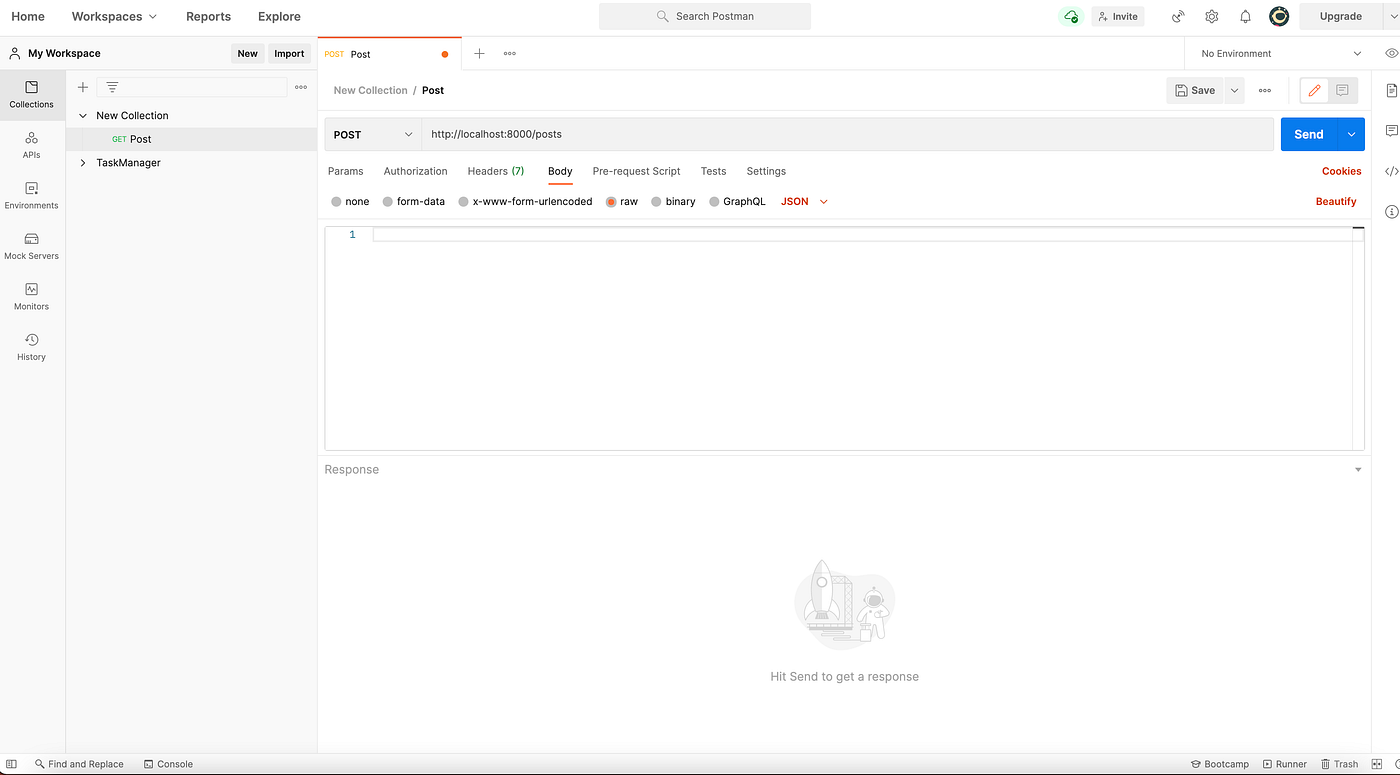This screenshot has width=1400, height=775.
Task: Open environment quick look with the eye icon
Action: click(1390, 53)
